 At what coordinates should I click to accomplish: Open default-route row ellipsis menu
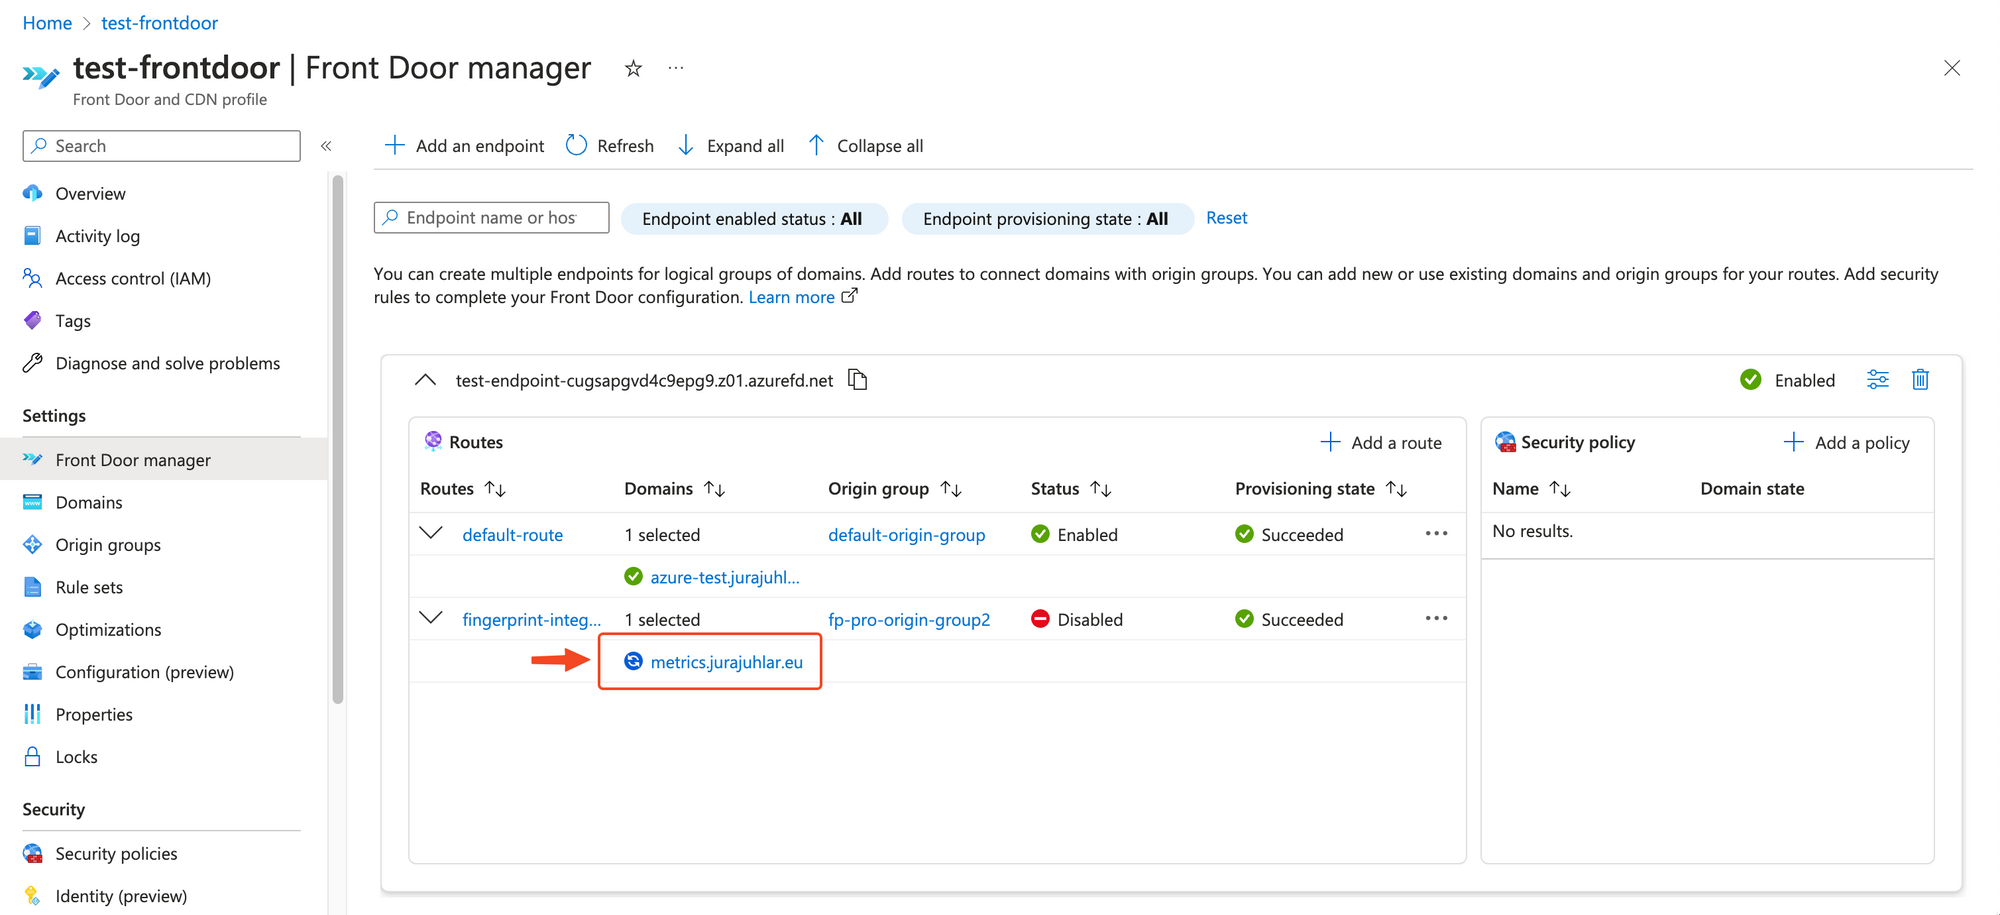(1436, 534)
